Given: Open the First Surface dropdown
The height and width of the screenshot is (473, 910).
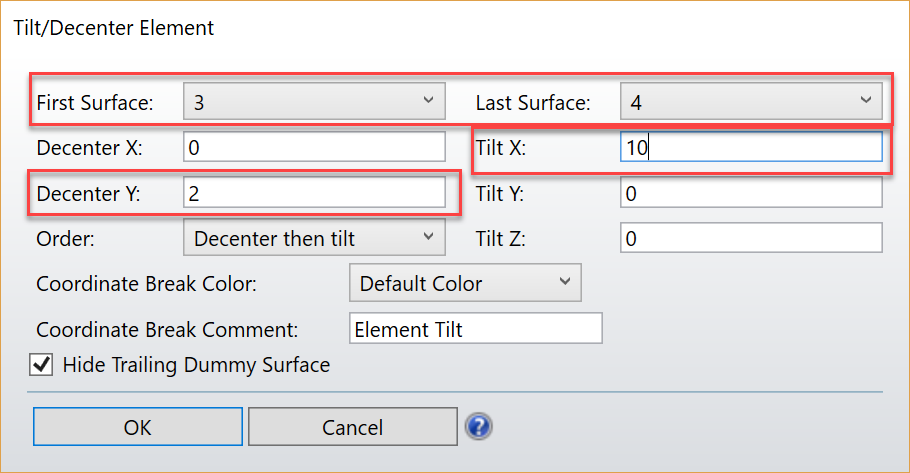Looking at the screenshot, I should click(x=314, y=102).
